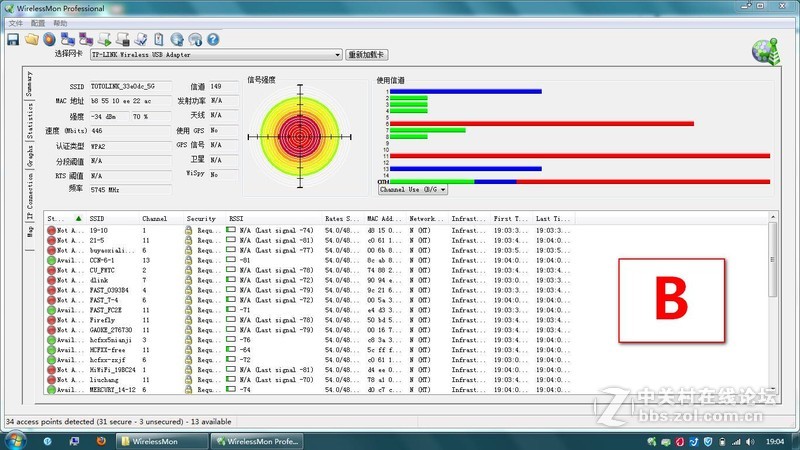Select the GAOKE_276730 network row
The height and width of the screenshot is (450, 800).
point(309,330)
